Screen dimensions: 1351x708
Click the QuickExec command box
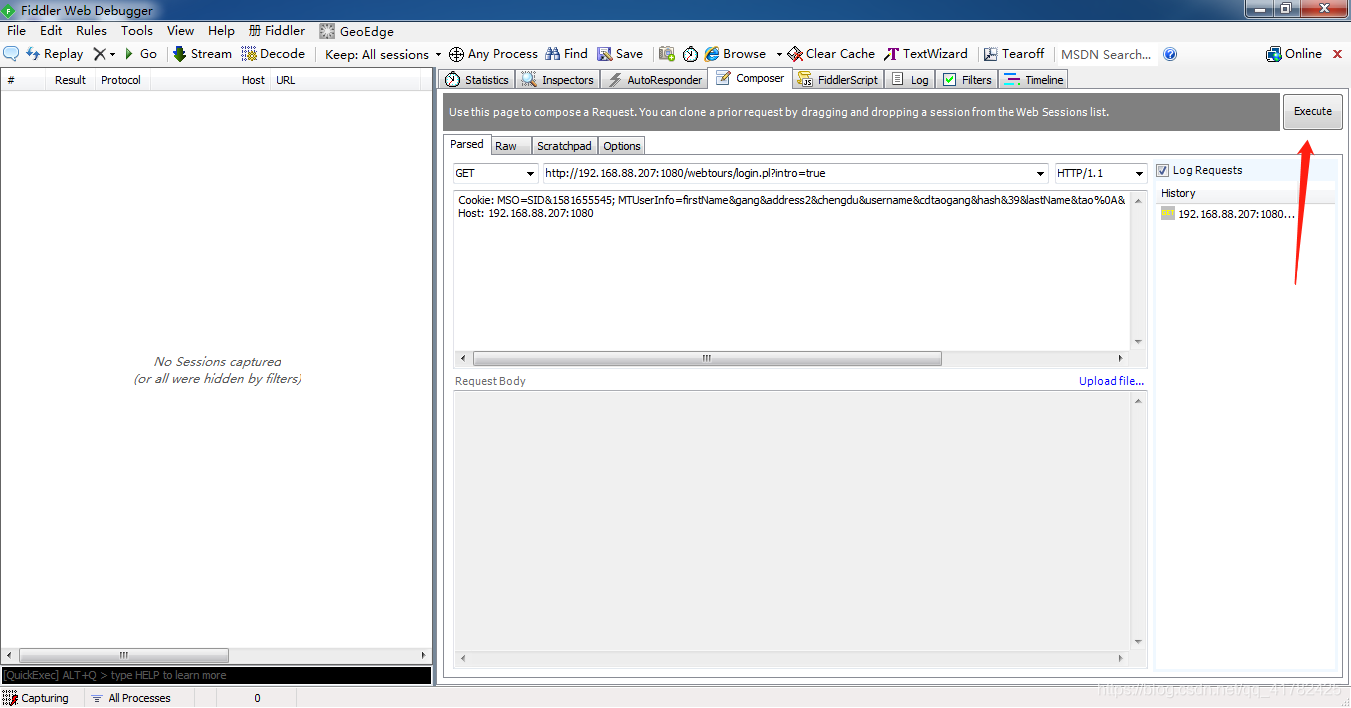coord(216,675)
